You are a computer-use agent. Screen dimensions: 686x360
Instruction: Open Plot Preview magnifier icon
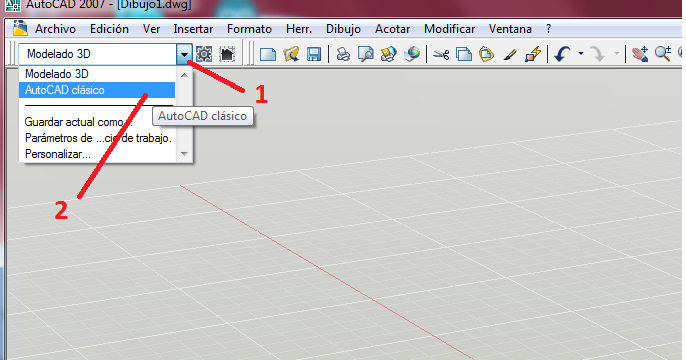(x=366, y=54)
